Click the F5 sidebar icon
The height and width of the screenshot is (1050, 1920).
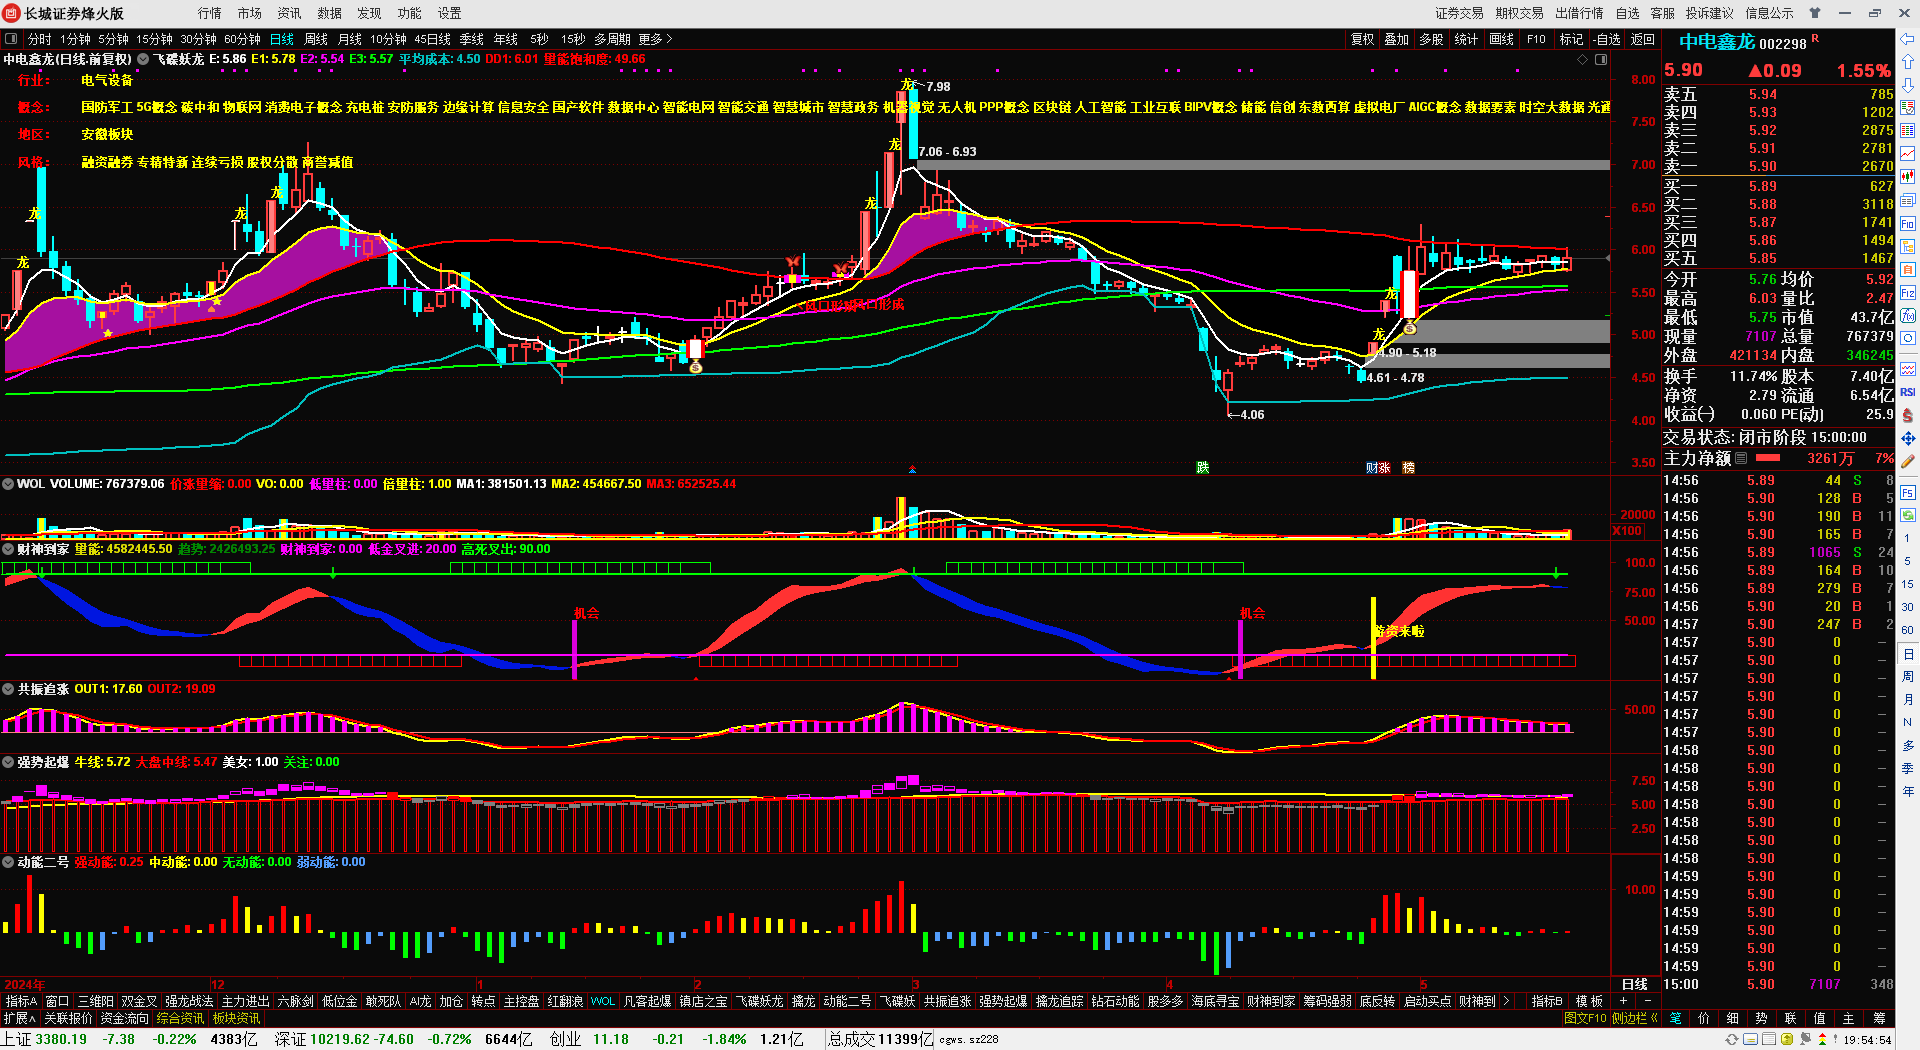click(x=1908, y=493)
